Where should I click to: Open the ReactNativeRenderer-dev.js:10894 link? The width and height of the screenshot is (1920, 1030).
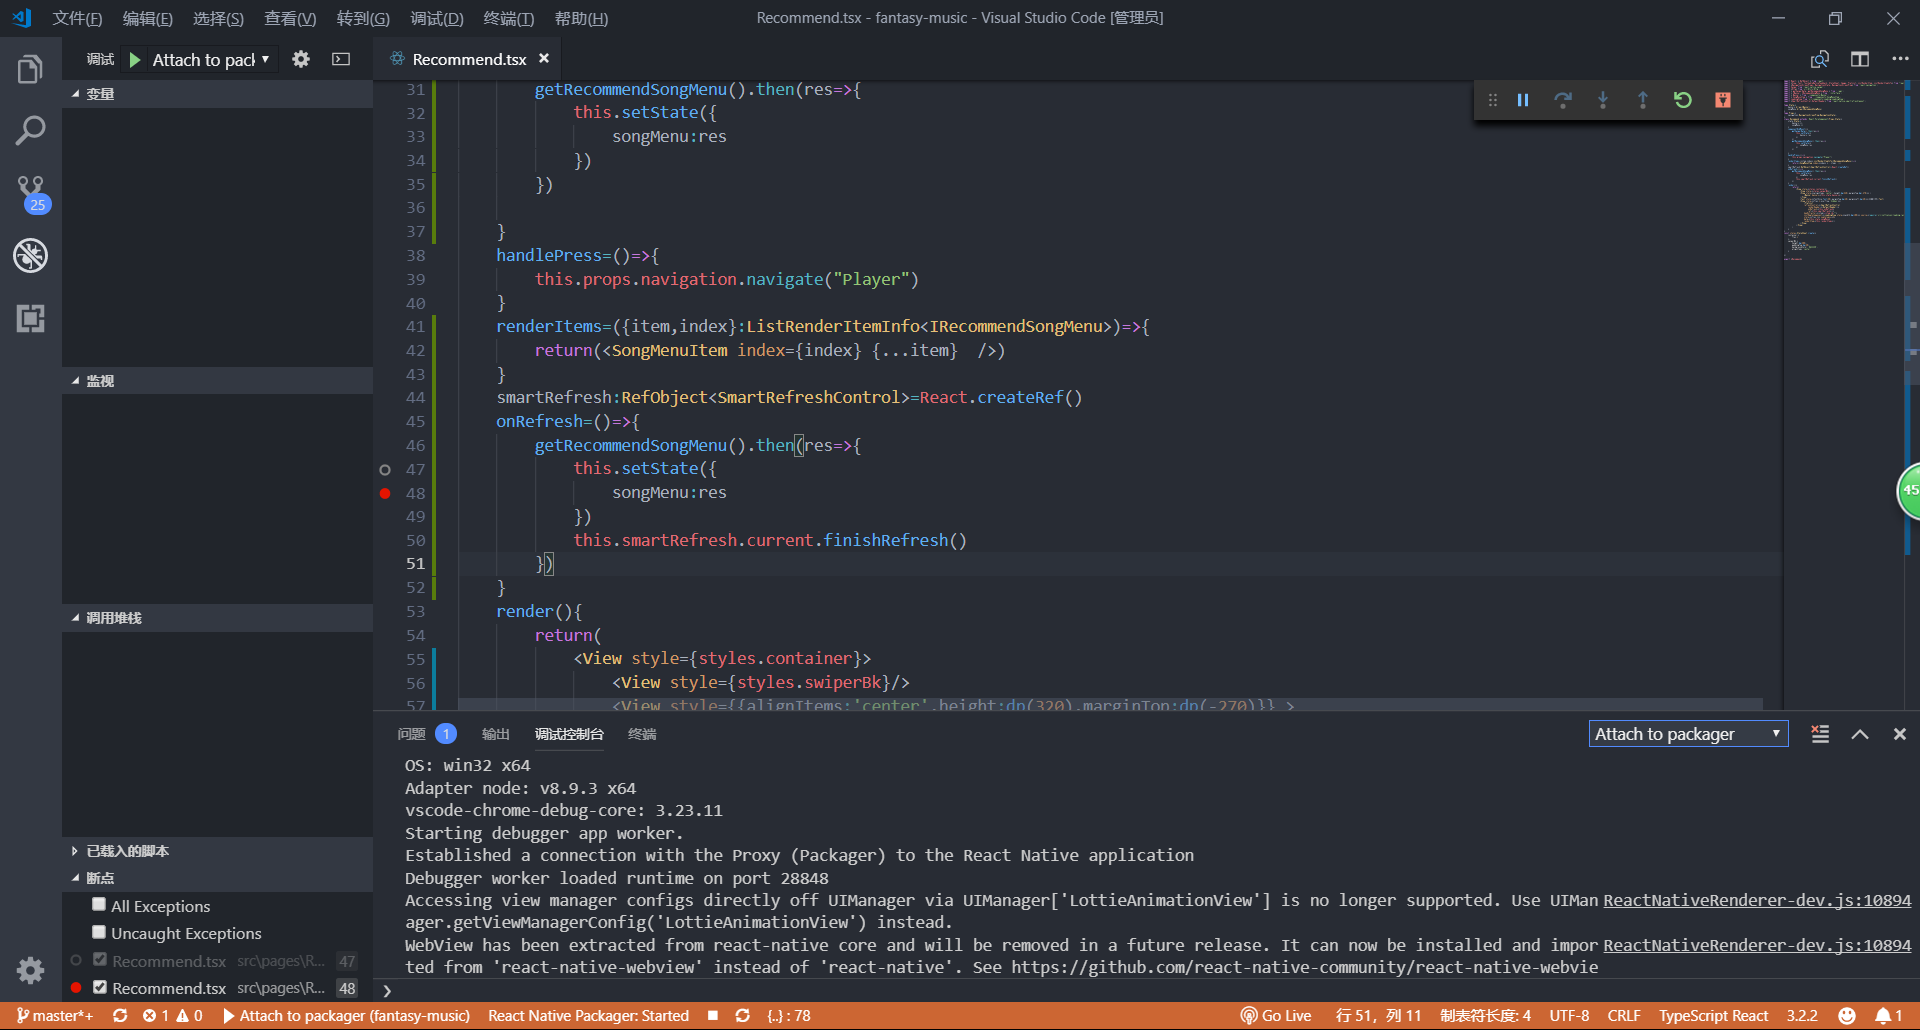tap(1755, 900)
